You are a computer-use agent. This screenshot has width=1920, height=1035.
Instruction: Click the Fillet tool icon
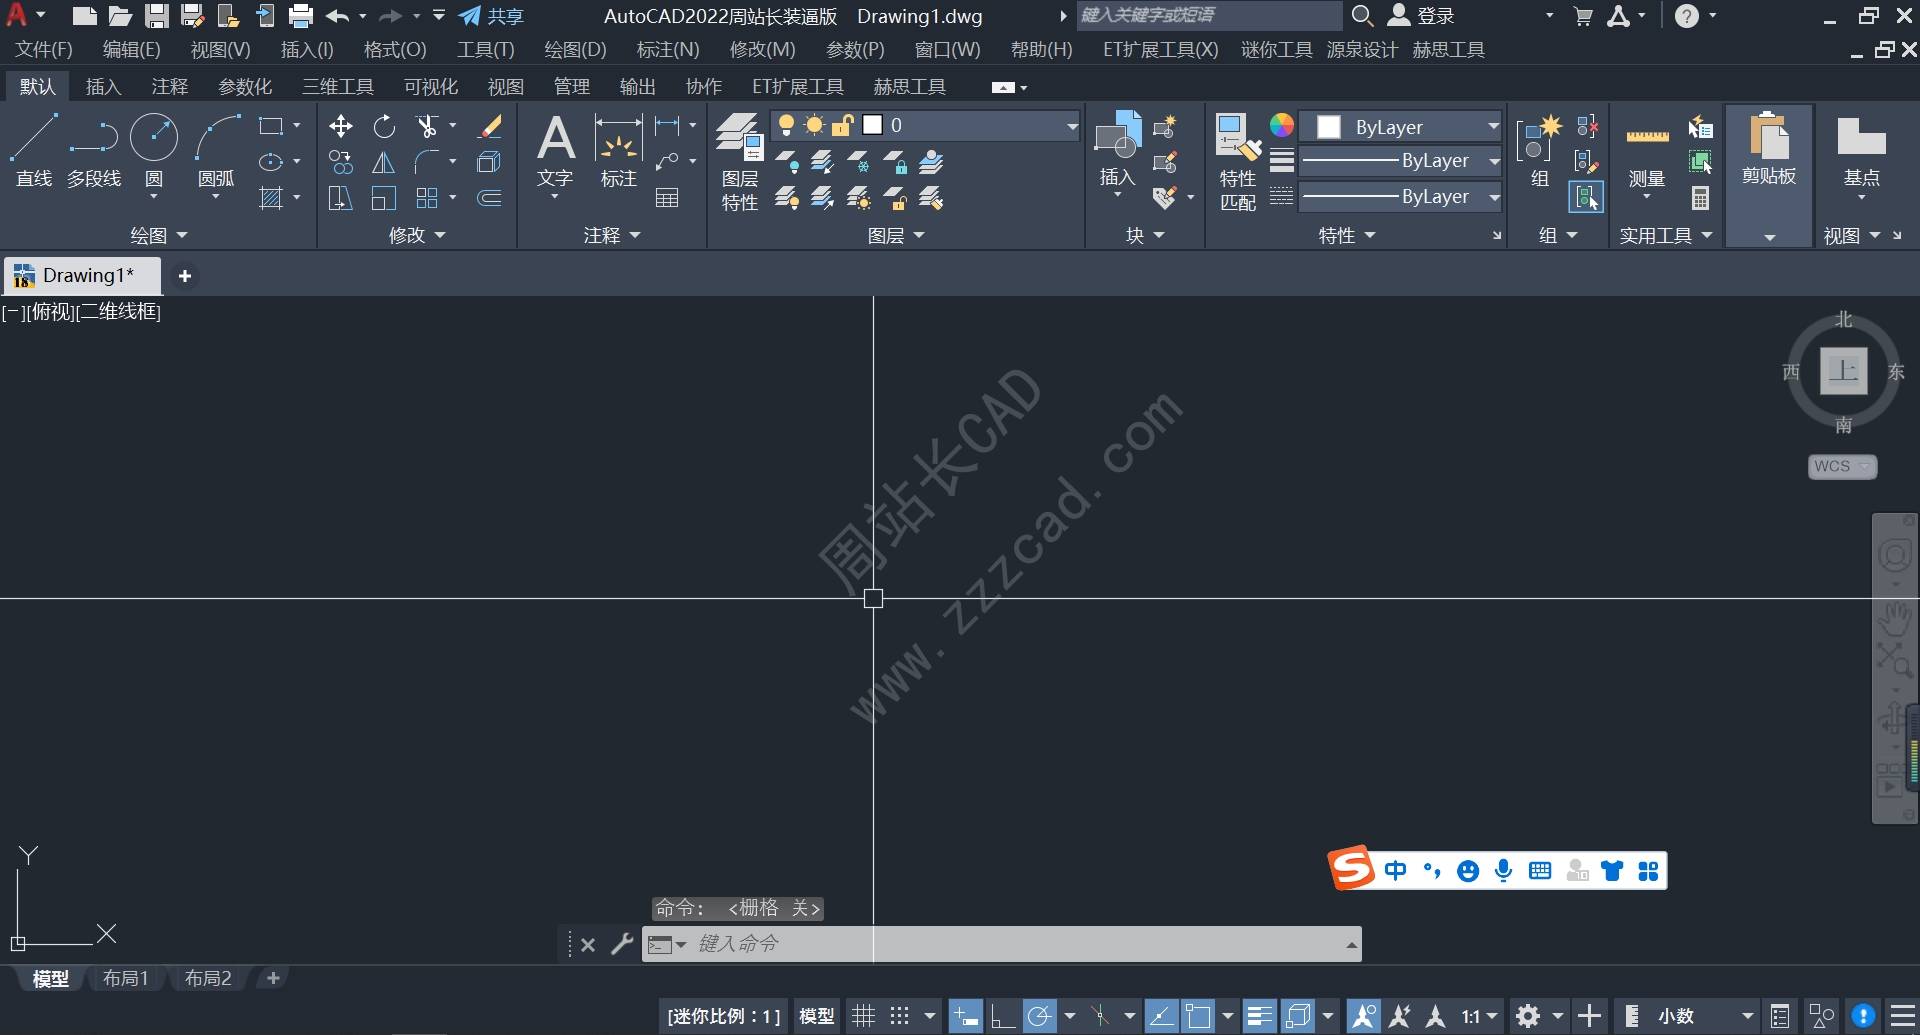pos(427,162)
